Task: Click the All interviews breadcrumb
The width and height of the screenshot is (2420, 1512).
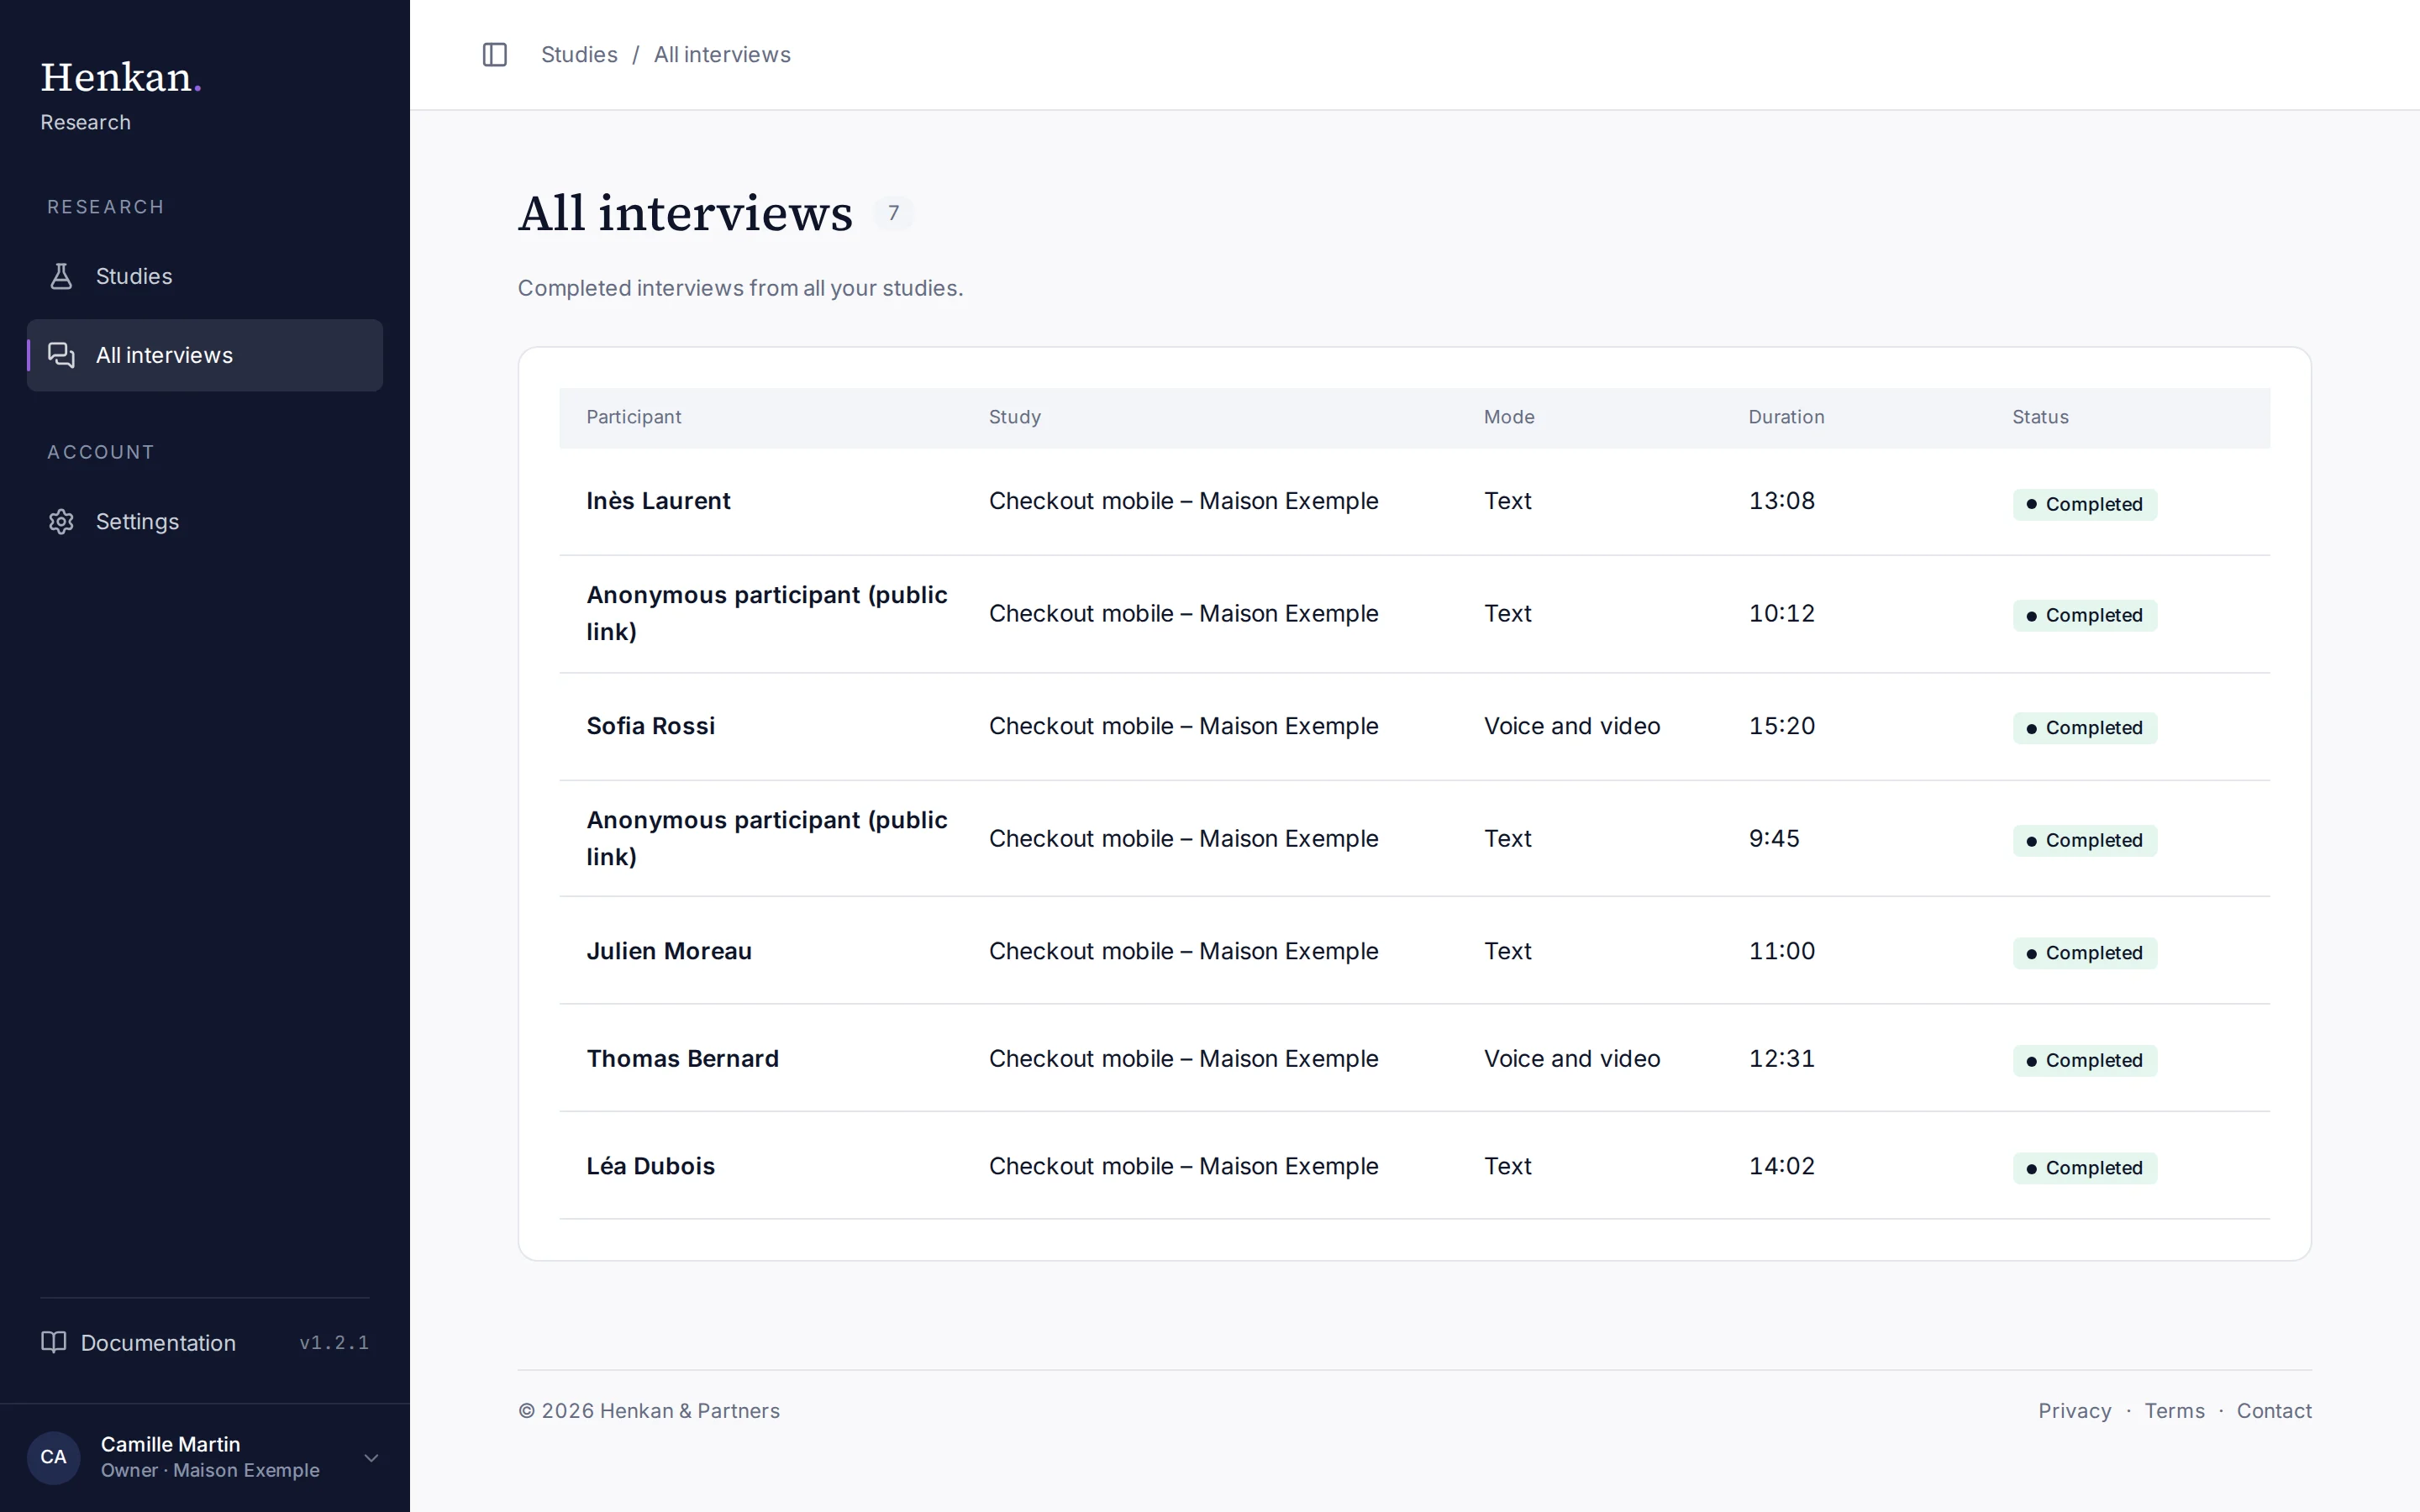Action: [722, 54]
